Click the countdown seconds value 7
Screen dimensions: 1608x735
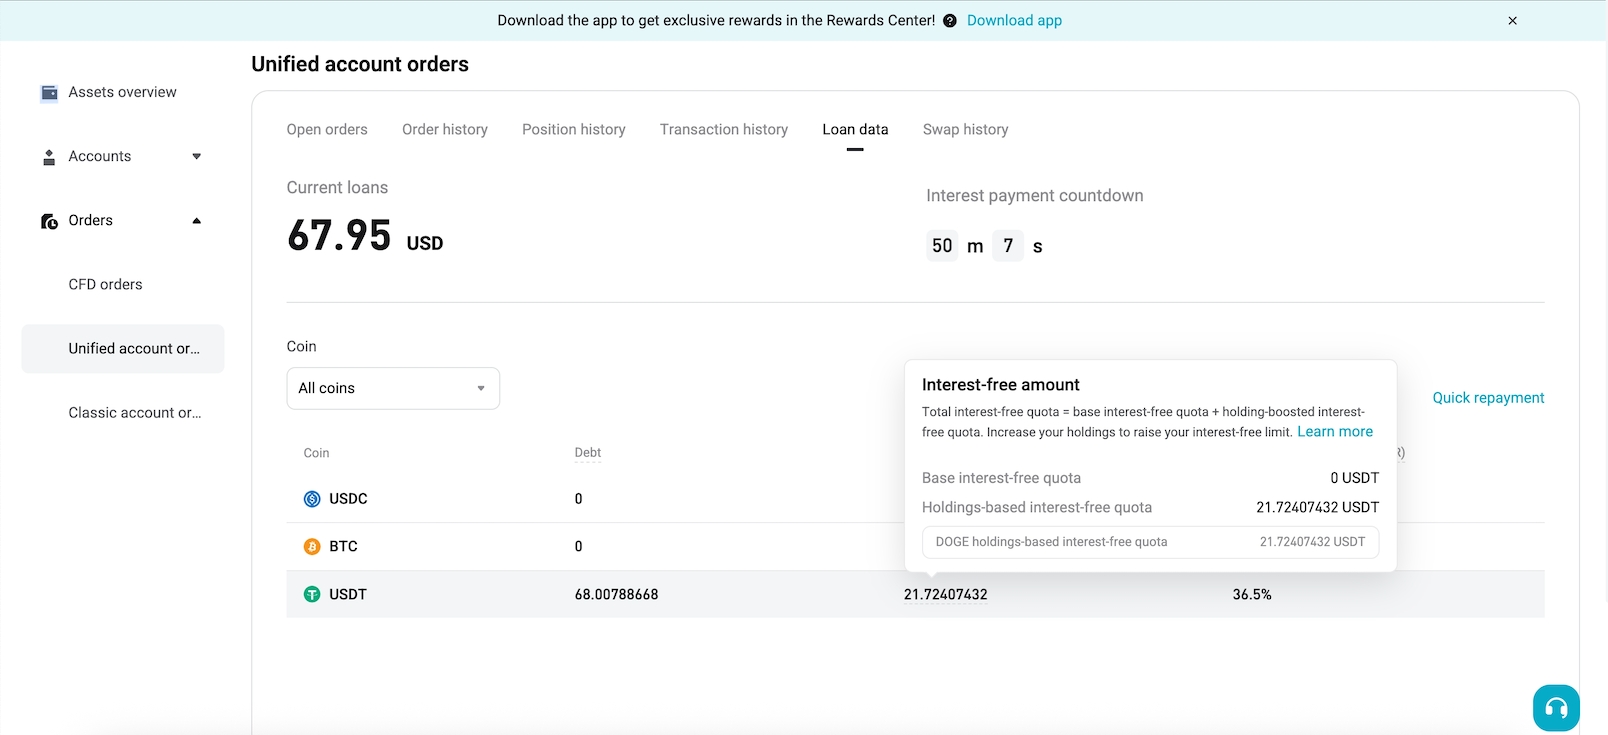1008,246
